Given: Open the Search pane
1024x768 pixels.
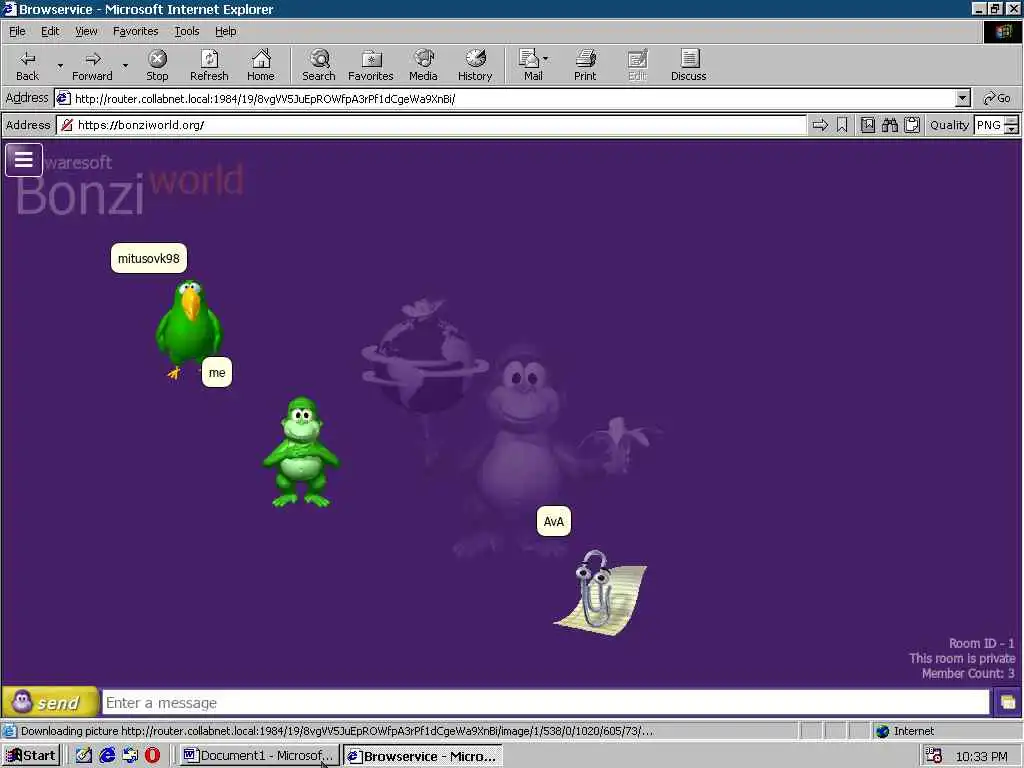Looking at the screenshot, I should (x=319, y=65).
